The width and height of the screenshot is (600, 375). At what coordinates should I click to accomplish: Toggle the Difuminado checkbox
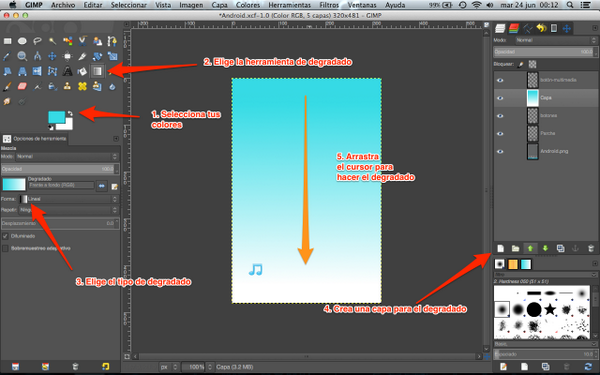tap(5, 236)
